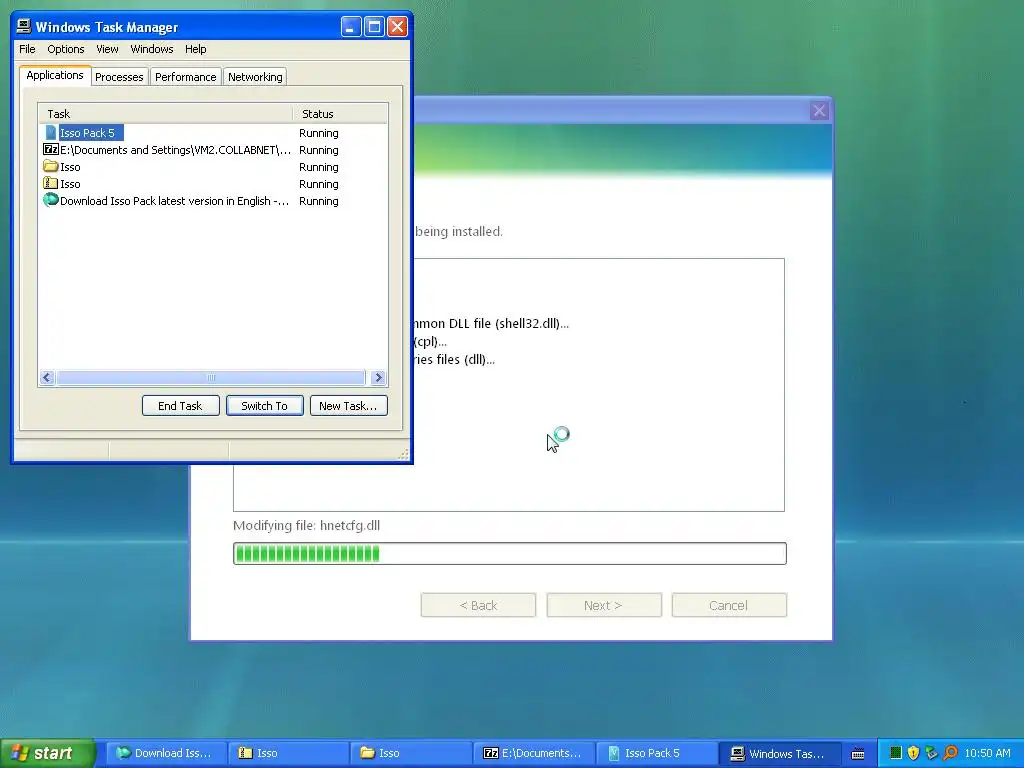
Task: Click the installer green progress bar
Action: [x=509, y=554]
